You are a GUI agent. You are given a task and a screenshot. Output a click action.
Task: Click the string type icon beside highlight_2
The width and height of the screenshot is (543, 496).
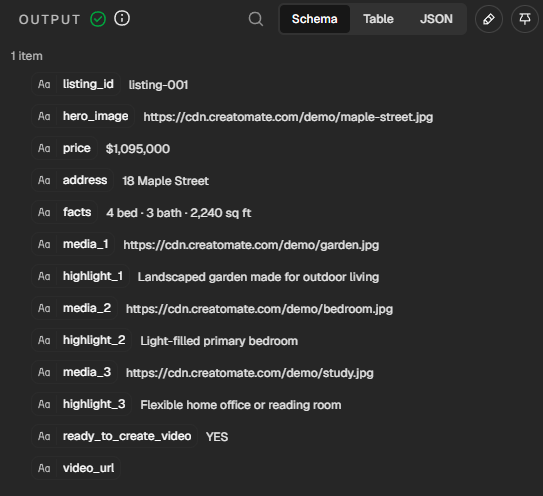click(44, 340)
